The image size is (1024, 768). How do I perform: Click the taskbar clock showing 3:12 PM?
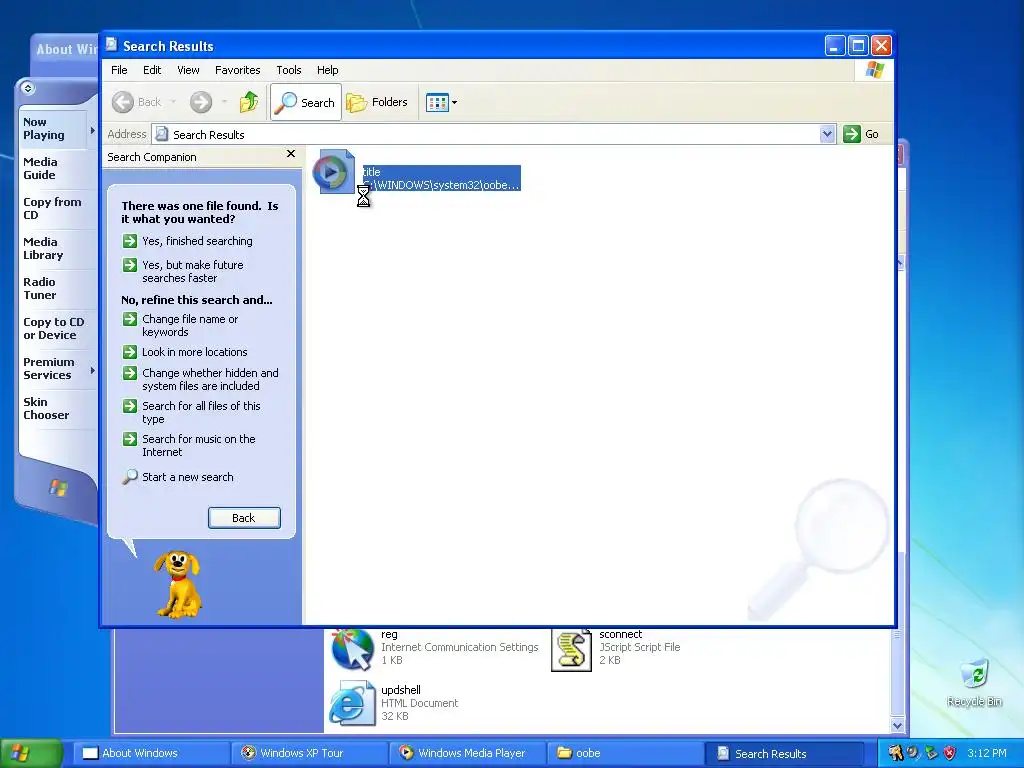click(987, 753)
